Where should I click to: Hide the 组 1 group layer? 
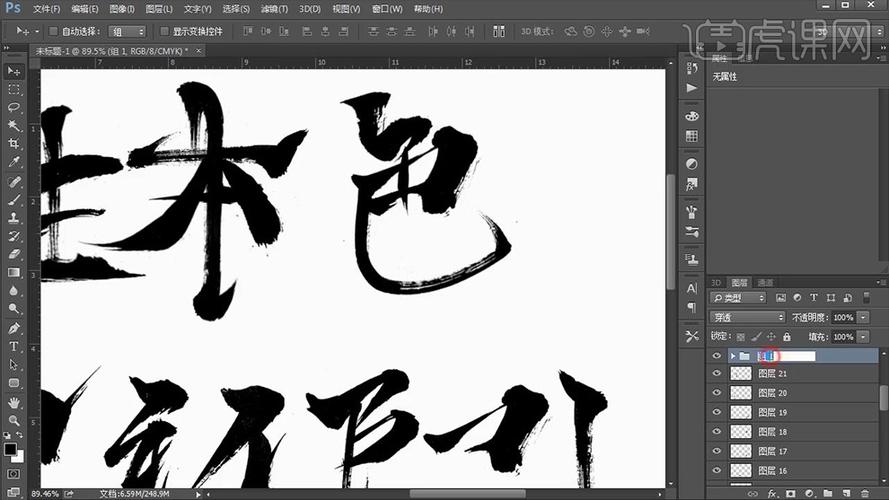tap(717, 356)
